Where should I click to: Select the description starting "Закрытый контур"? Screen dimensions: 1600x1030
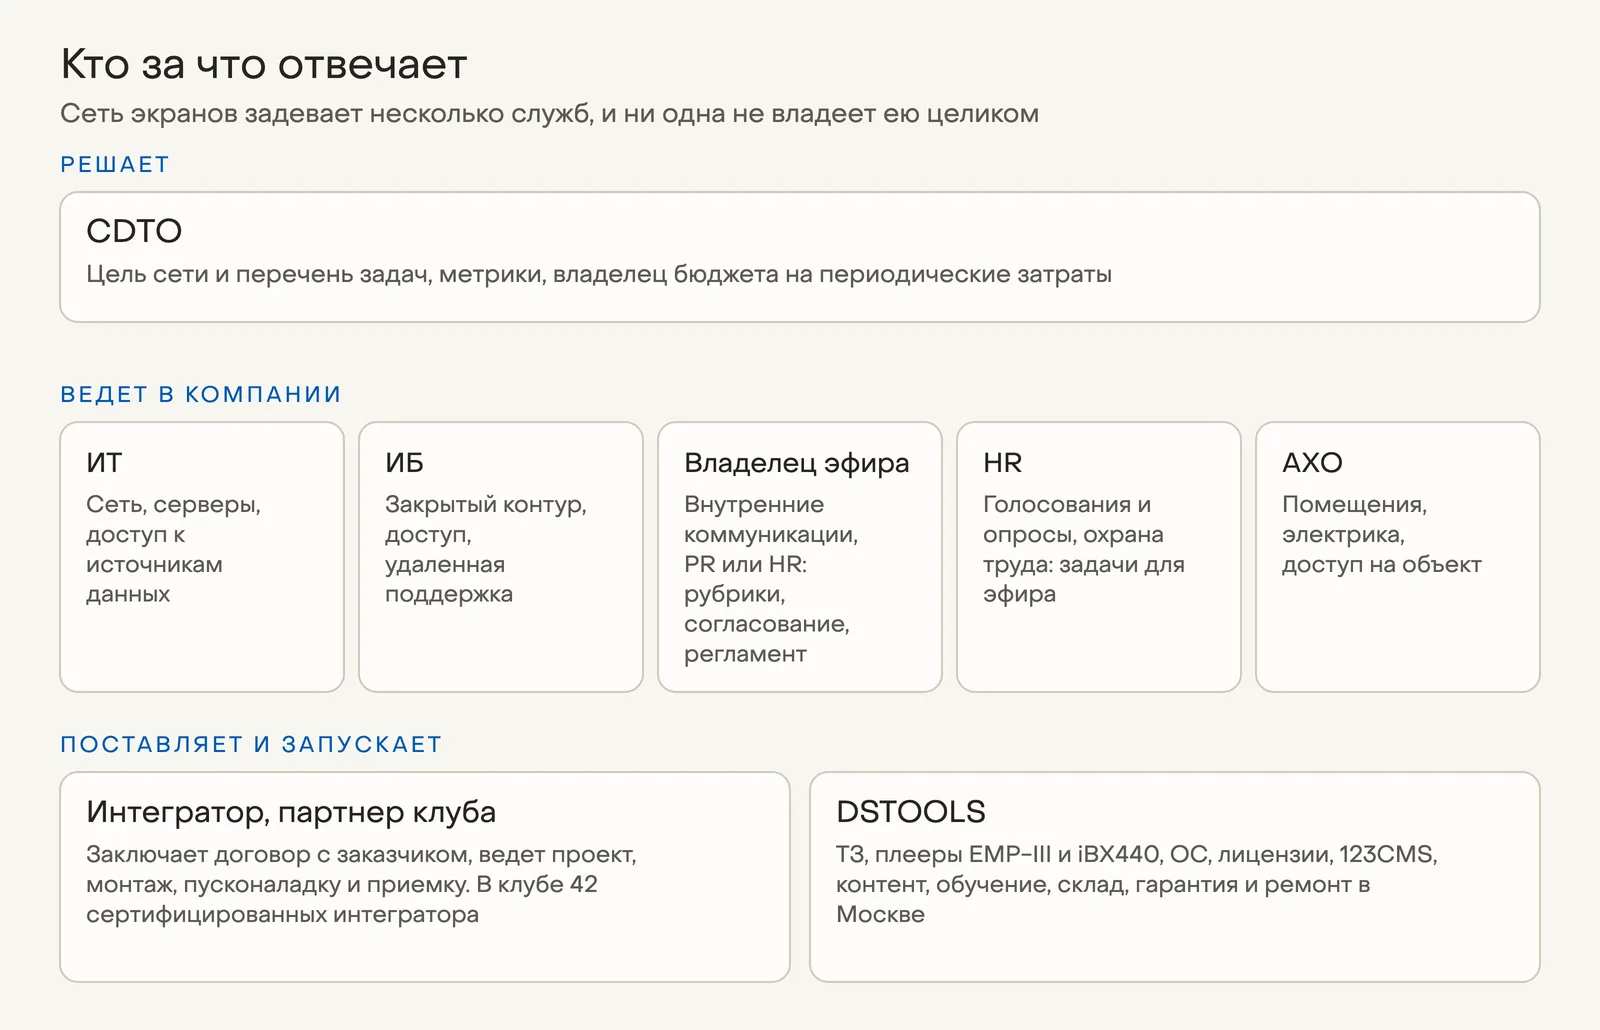(x=486, y=549)
